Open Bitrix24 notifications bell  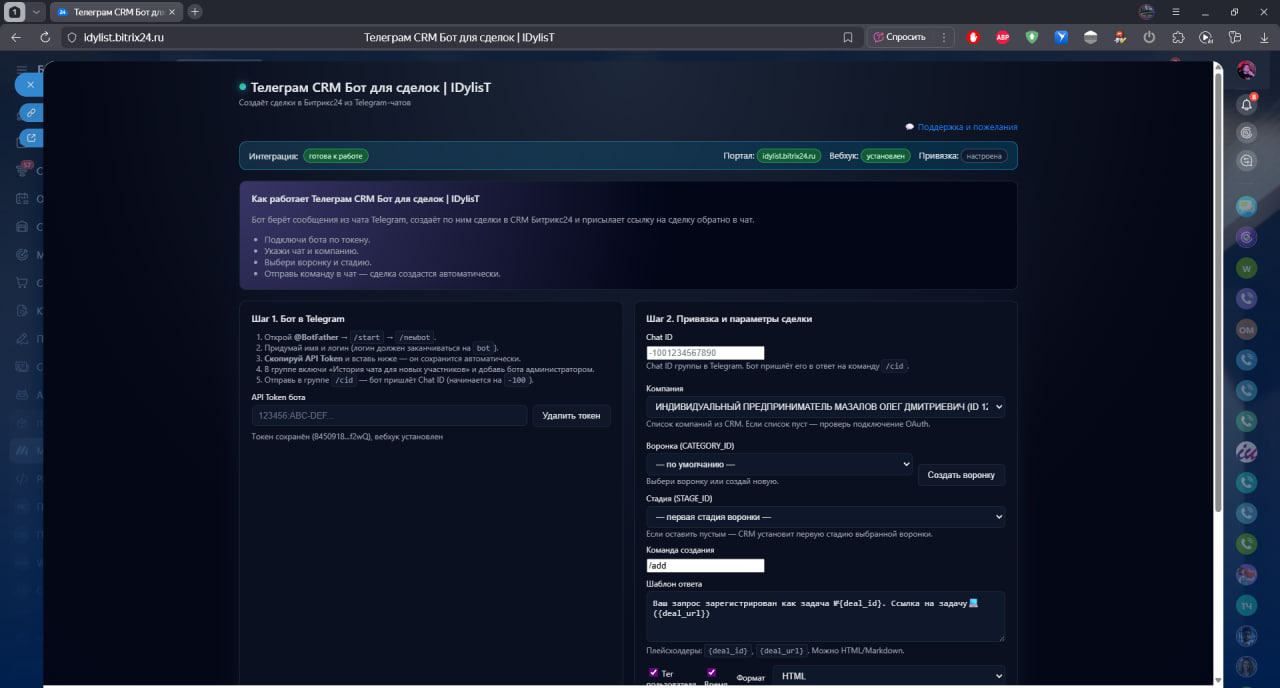point(1246,104)
